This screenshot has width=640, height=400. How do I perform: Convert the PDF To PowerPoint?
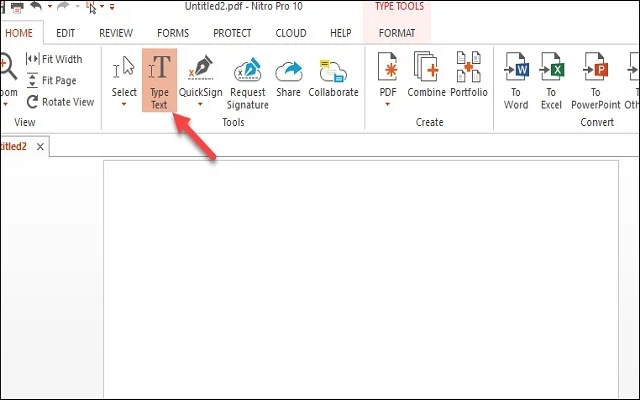click(x=596, y=81)
